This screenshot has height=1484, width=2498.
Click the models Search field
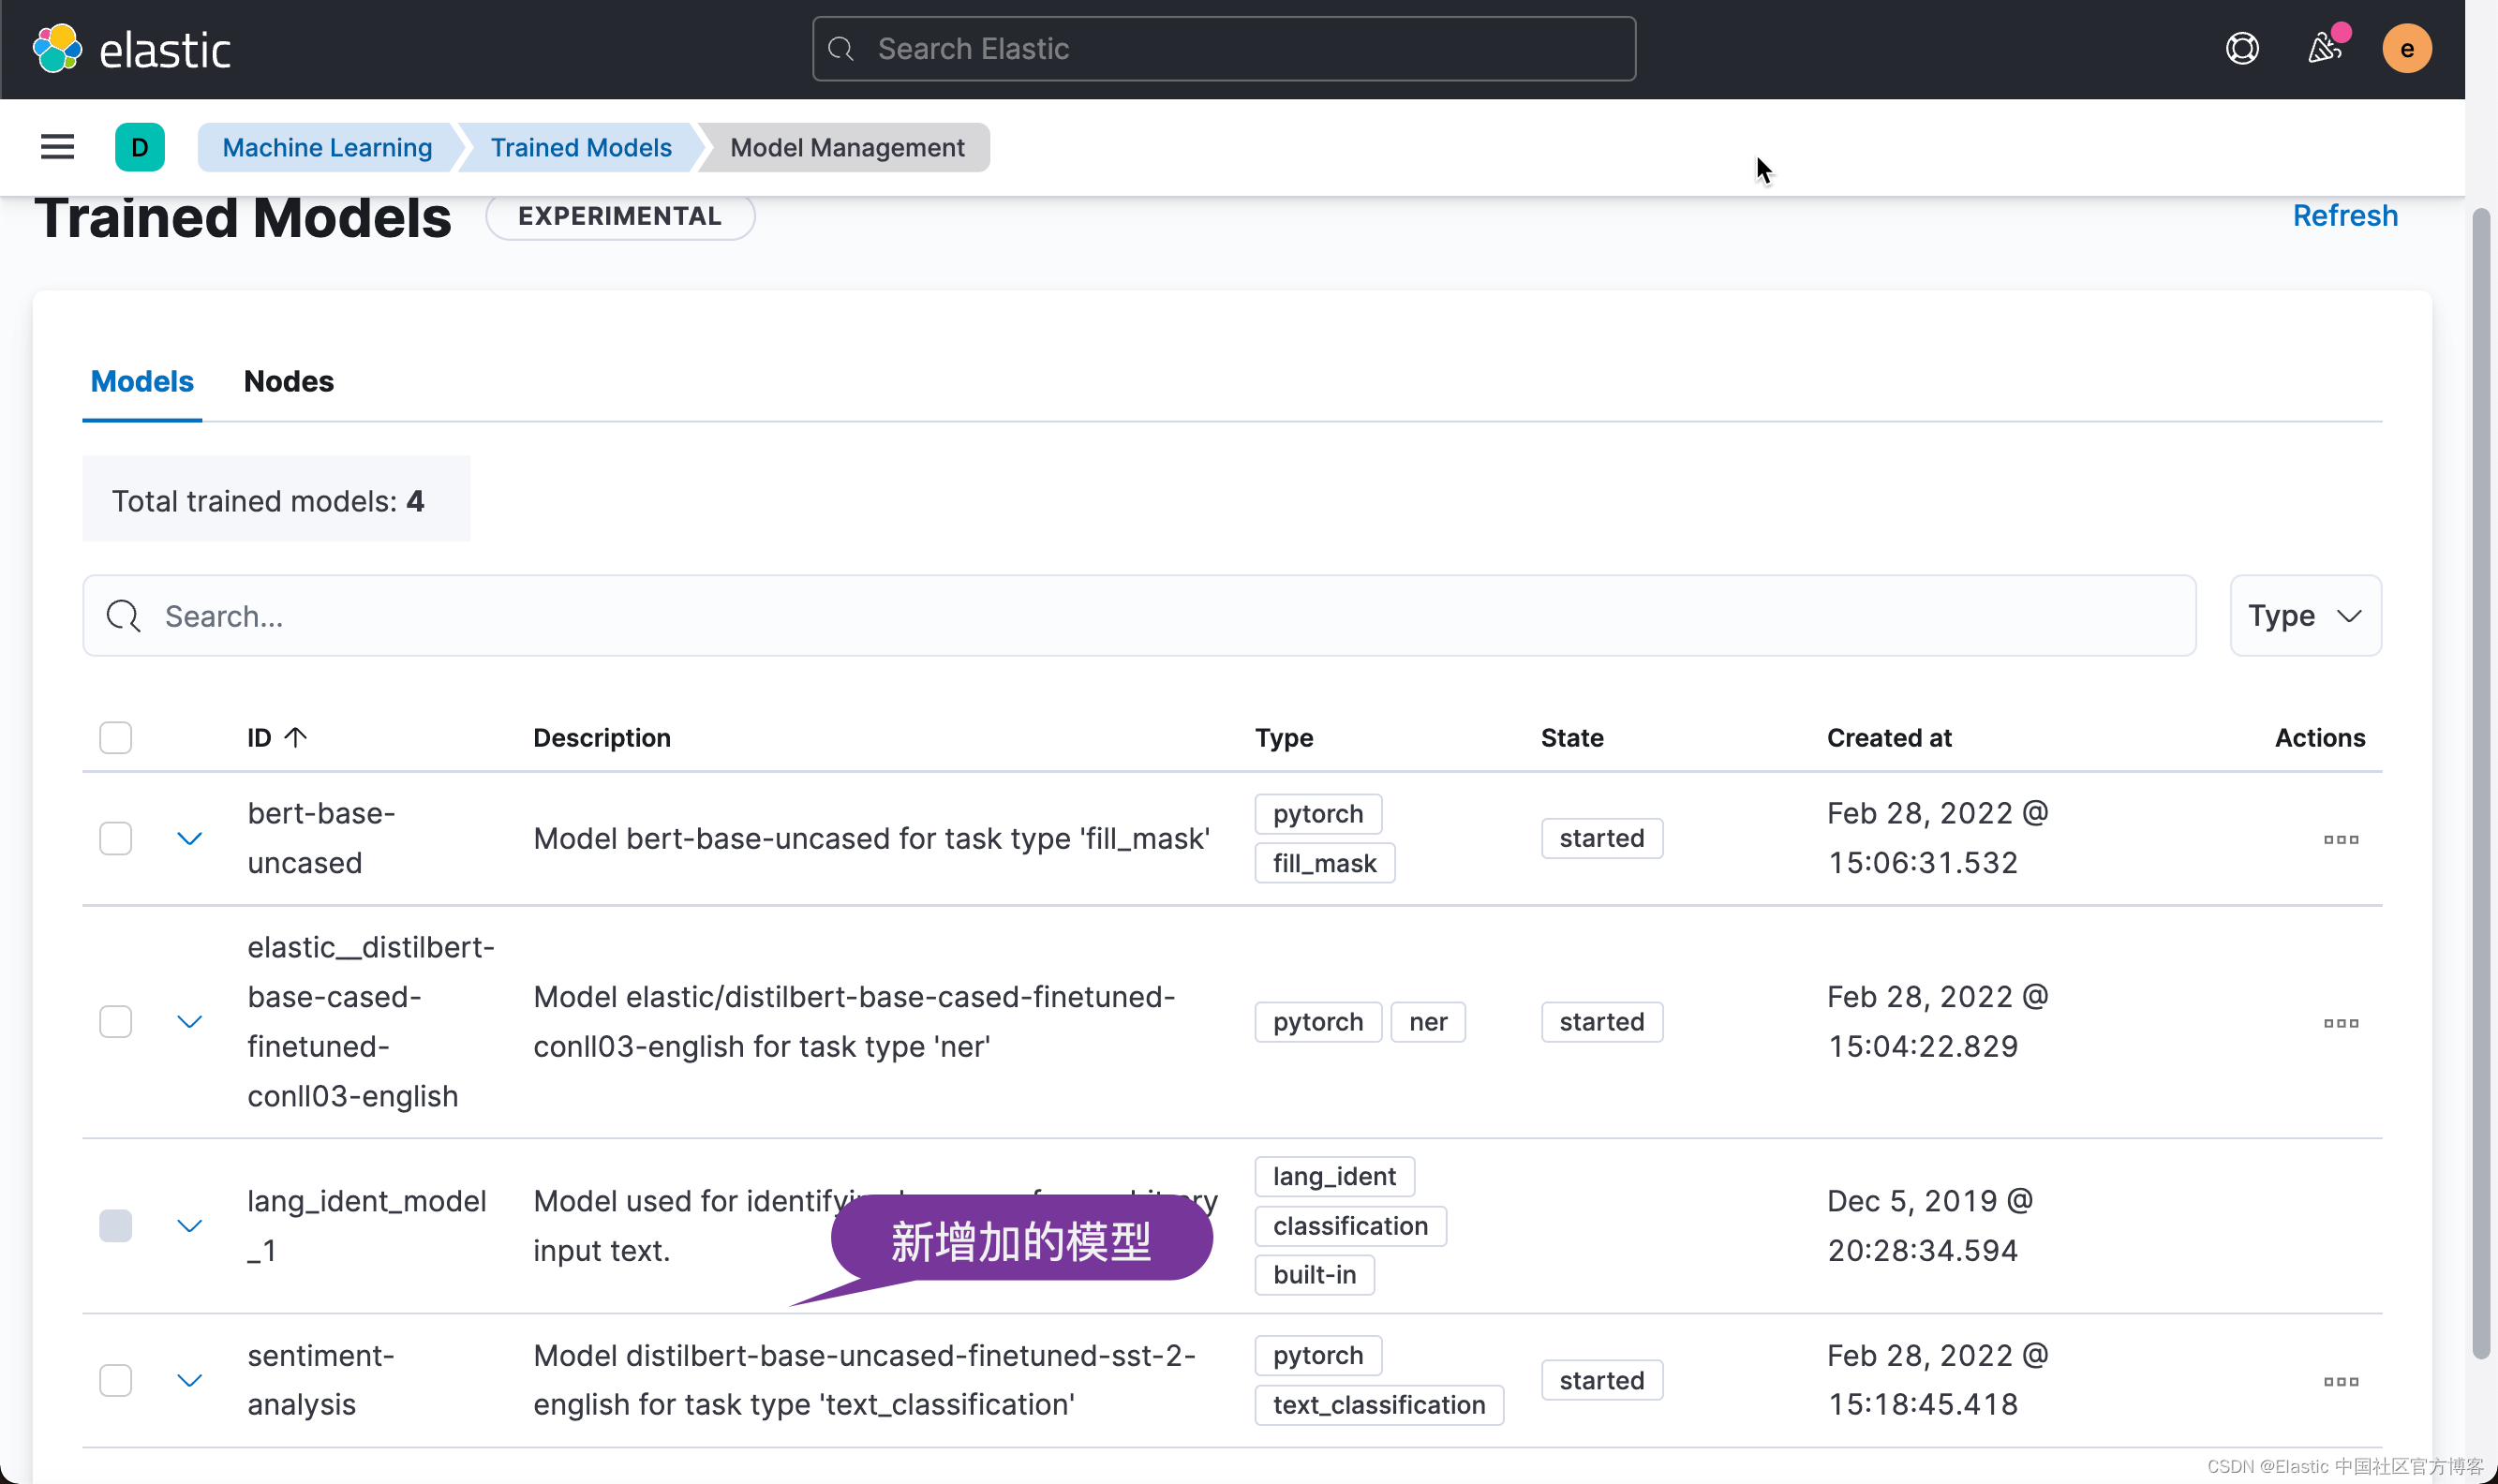click(1140, 616)
